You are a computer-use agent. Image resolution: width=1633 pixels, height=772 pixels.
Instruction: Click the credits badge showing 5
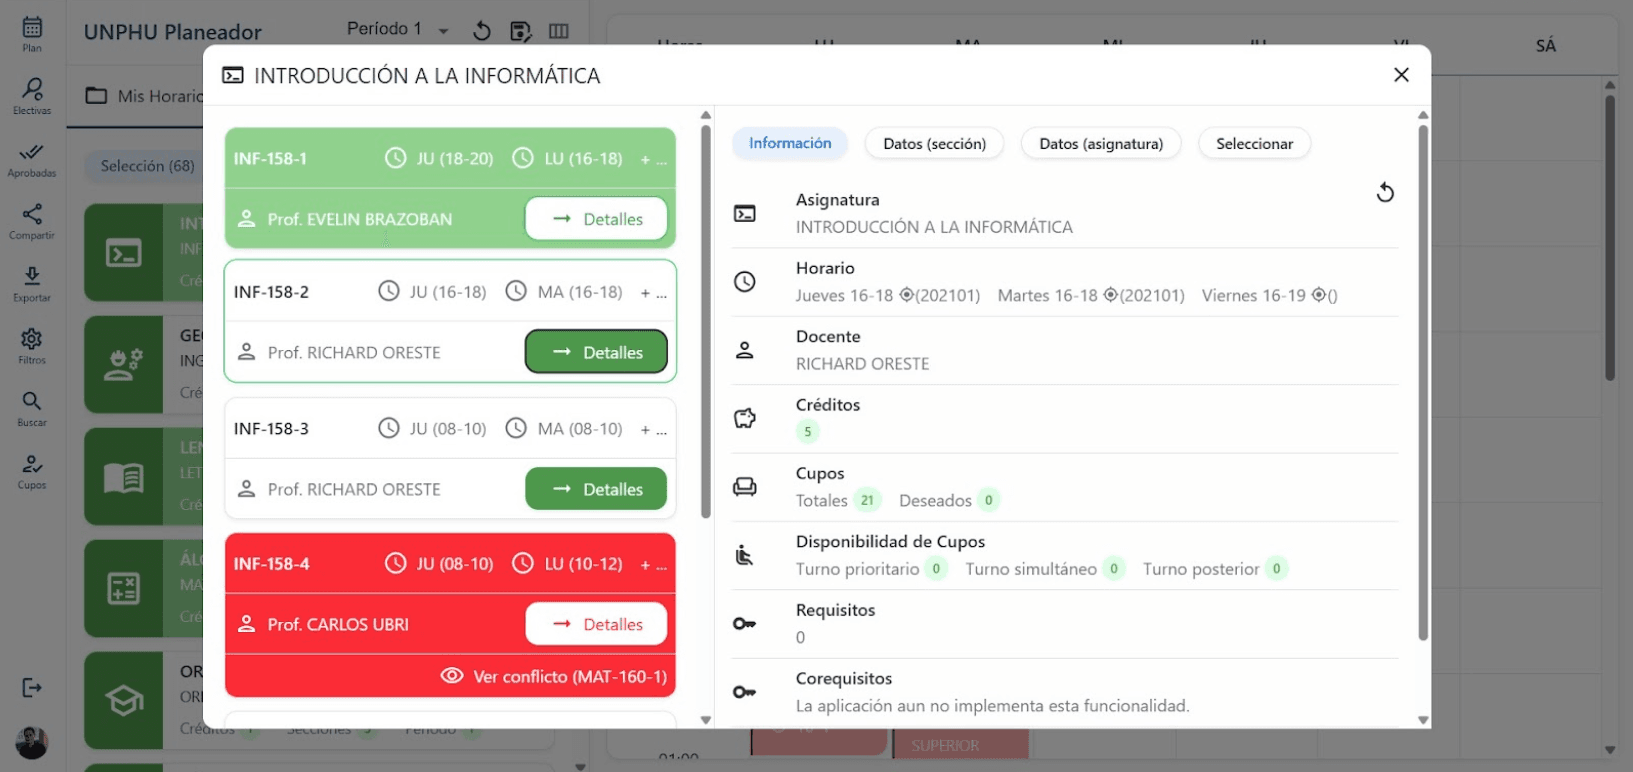click(807, 432)
